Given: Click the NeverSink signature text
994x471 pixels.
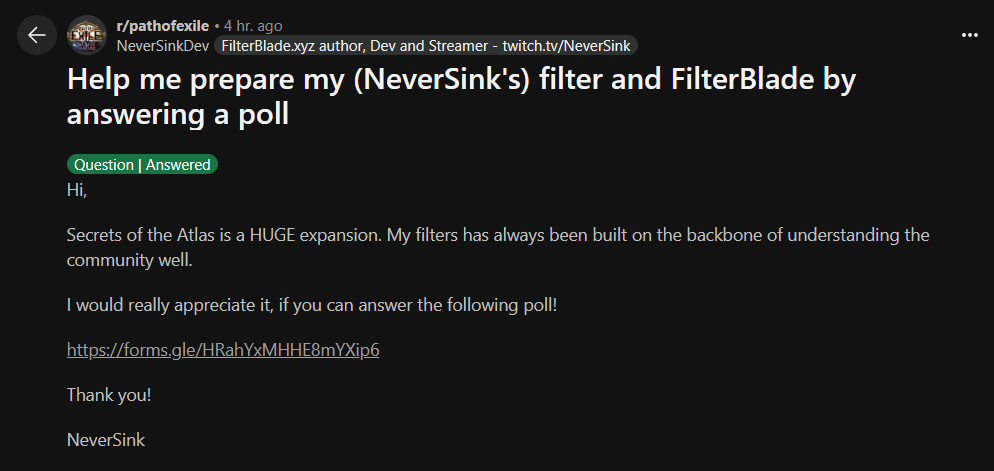Looking at the screenshot, I should (x=106, y=440).
